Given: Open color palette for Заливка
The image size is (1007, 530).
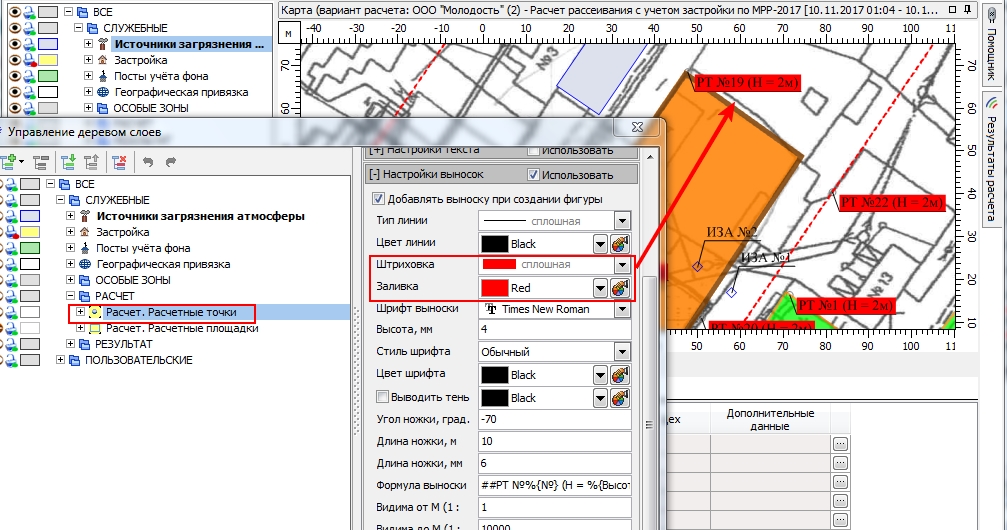Looking at the screenshot, I should 620,288.
